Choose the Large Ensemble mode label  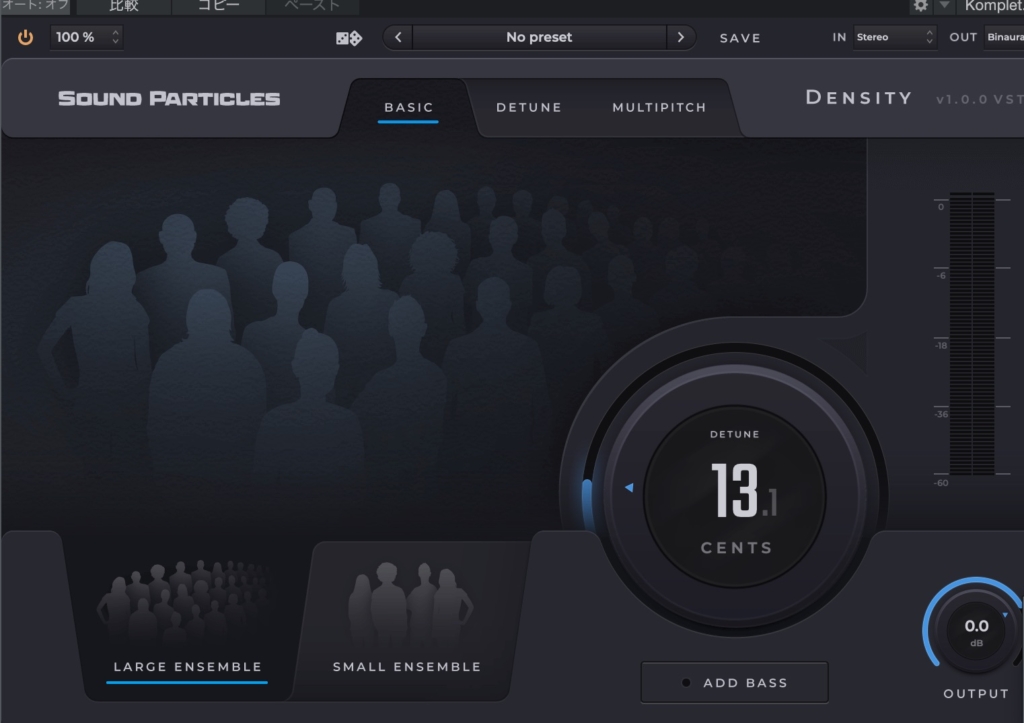coord(187,667)
